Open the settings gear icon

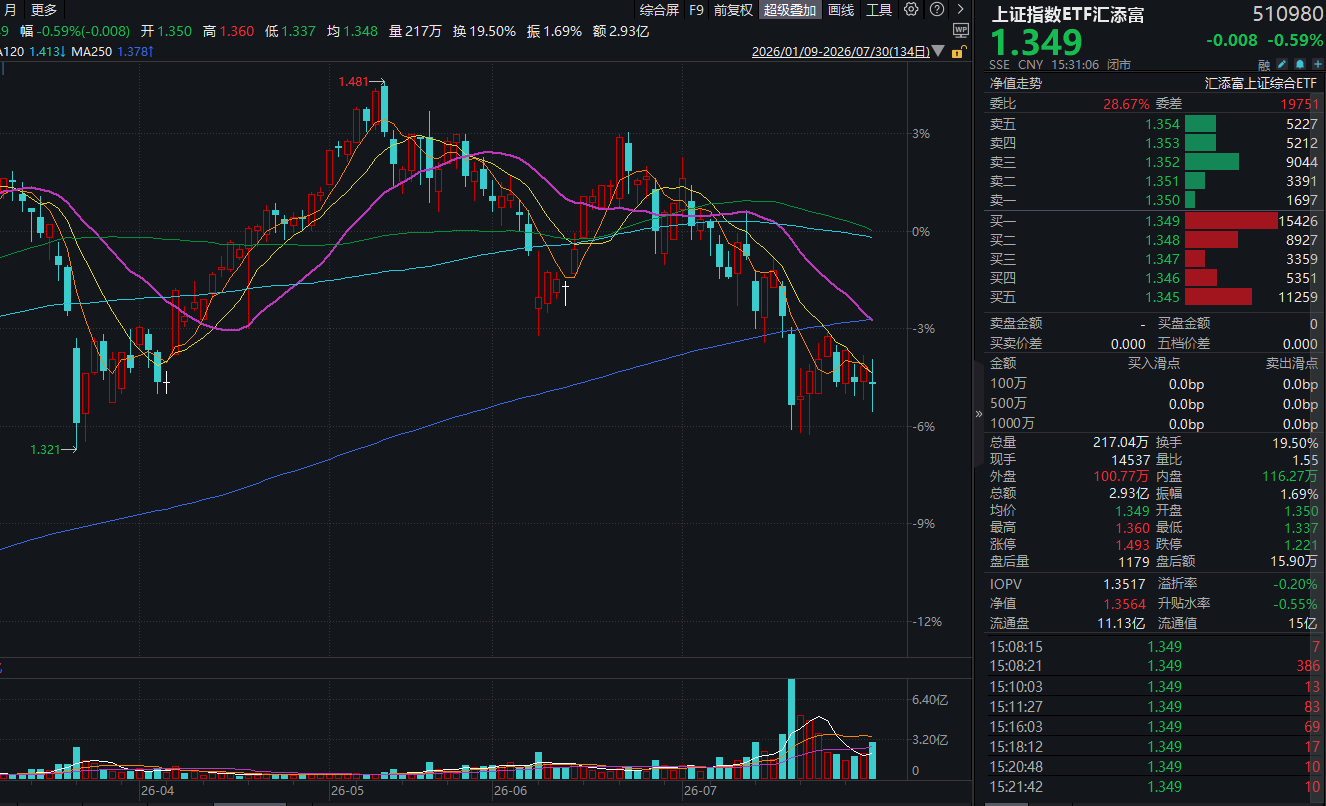pyautogui.click(x=911, y=9)
